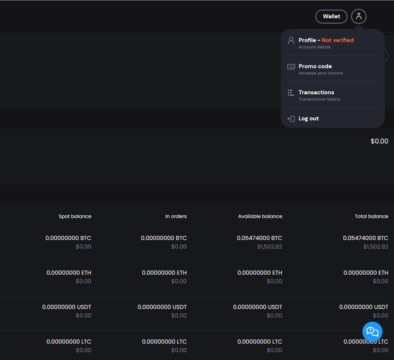The height and width of the screenshot is (360, 394).
Task: Click Total balance 0.00000000 USDT value
Action: pyautogui.click(x=364, y=307)
